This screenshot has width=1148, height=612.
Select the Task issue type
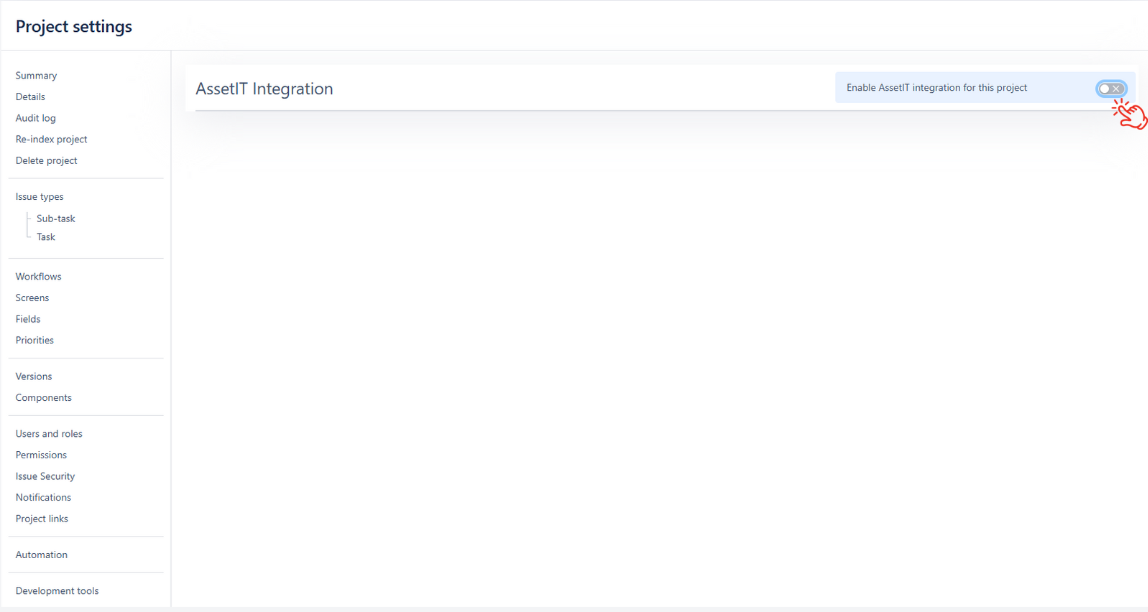pyautogui.click(x=46, y=237)
